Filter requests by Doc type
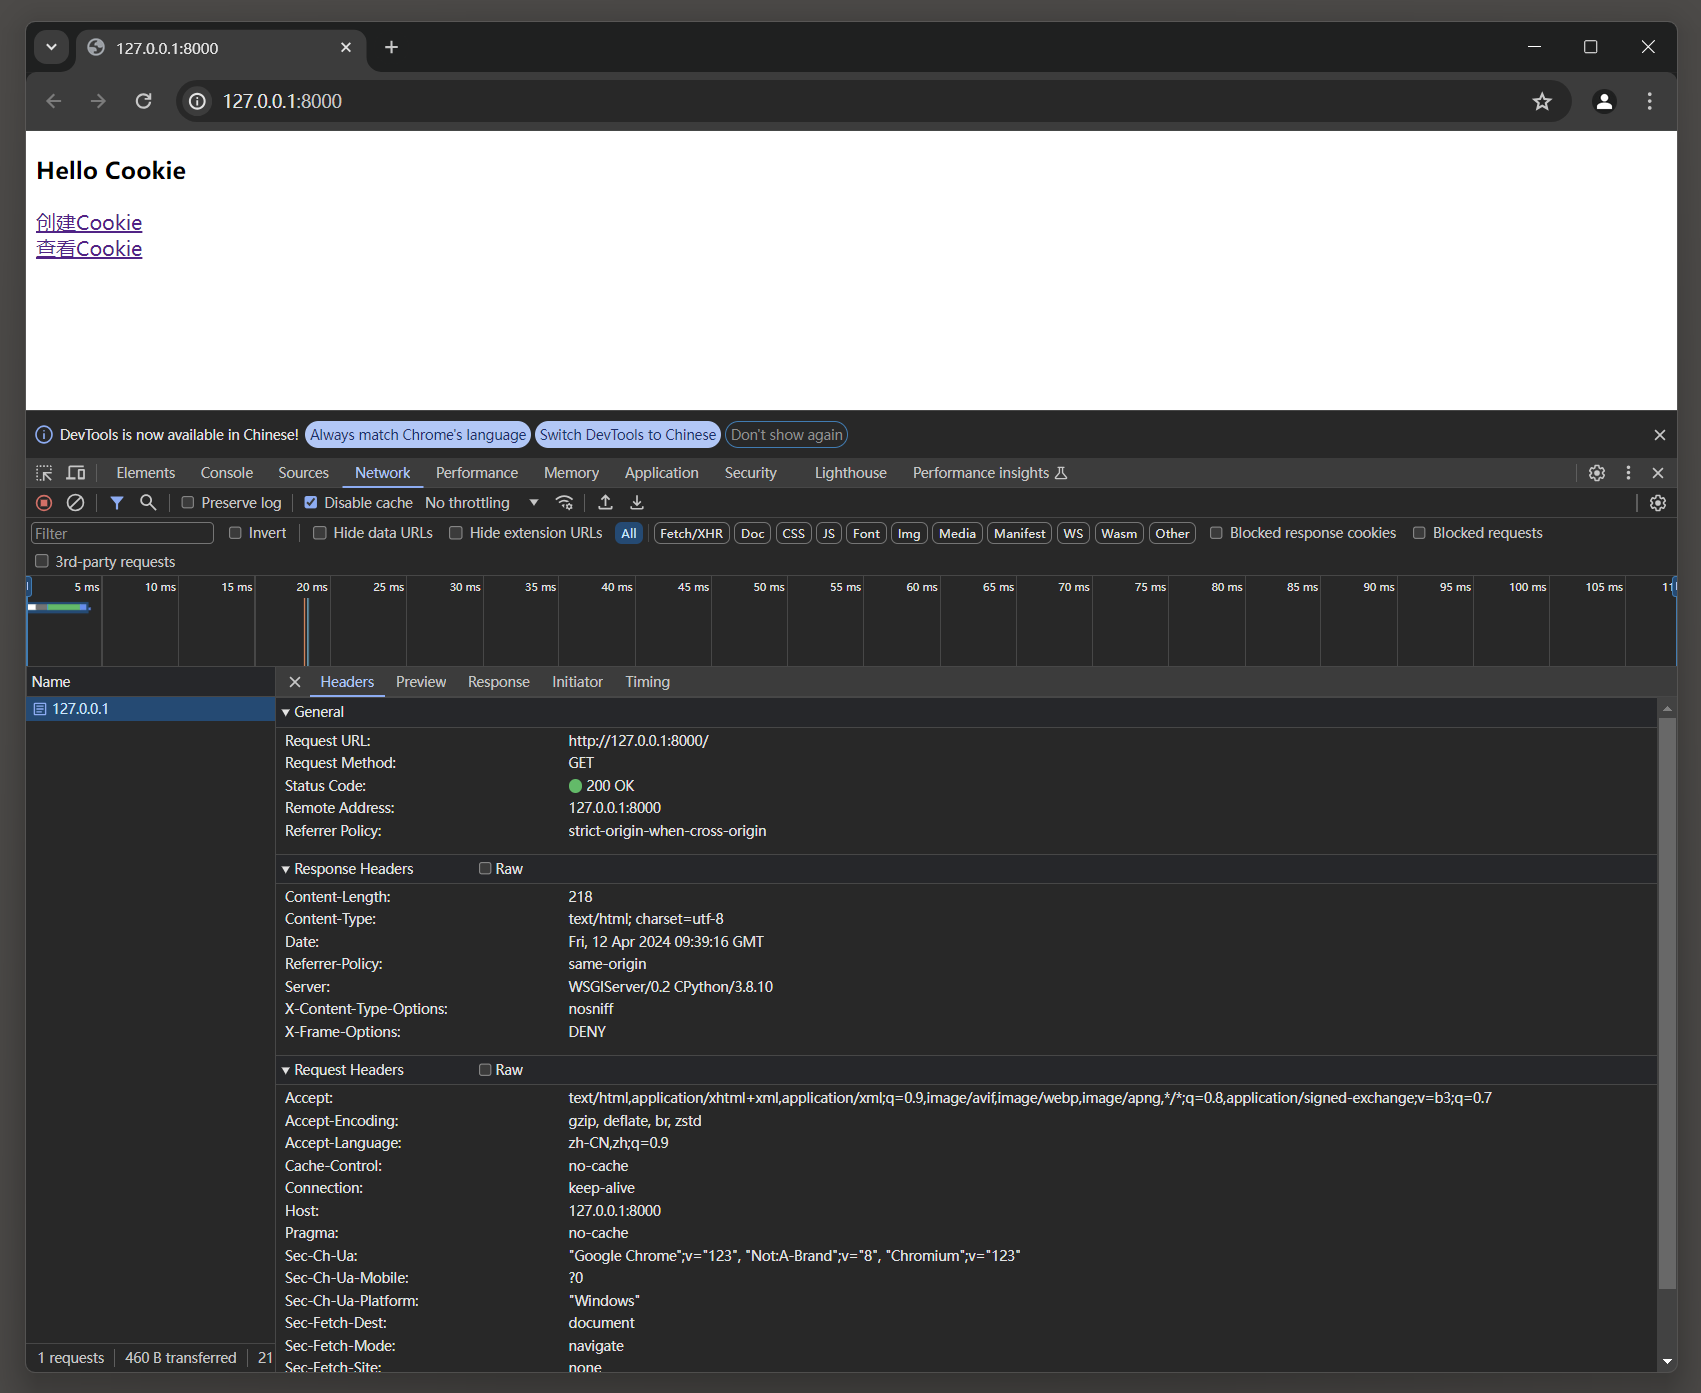This screenshot has height=1393, width=1701. 753,533
